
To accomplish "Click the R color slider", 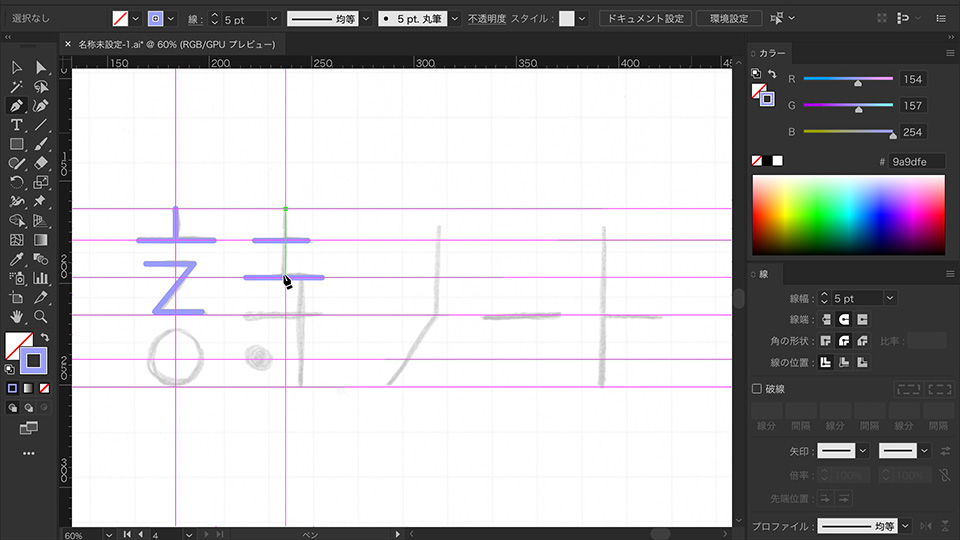I will tap(848, 79).
